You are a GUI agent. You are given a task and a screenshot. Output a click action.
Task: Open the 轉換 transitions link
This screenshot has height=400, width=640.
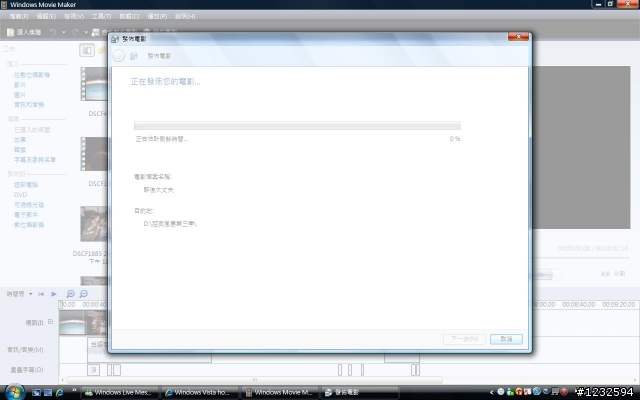20,150
